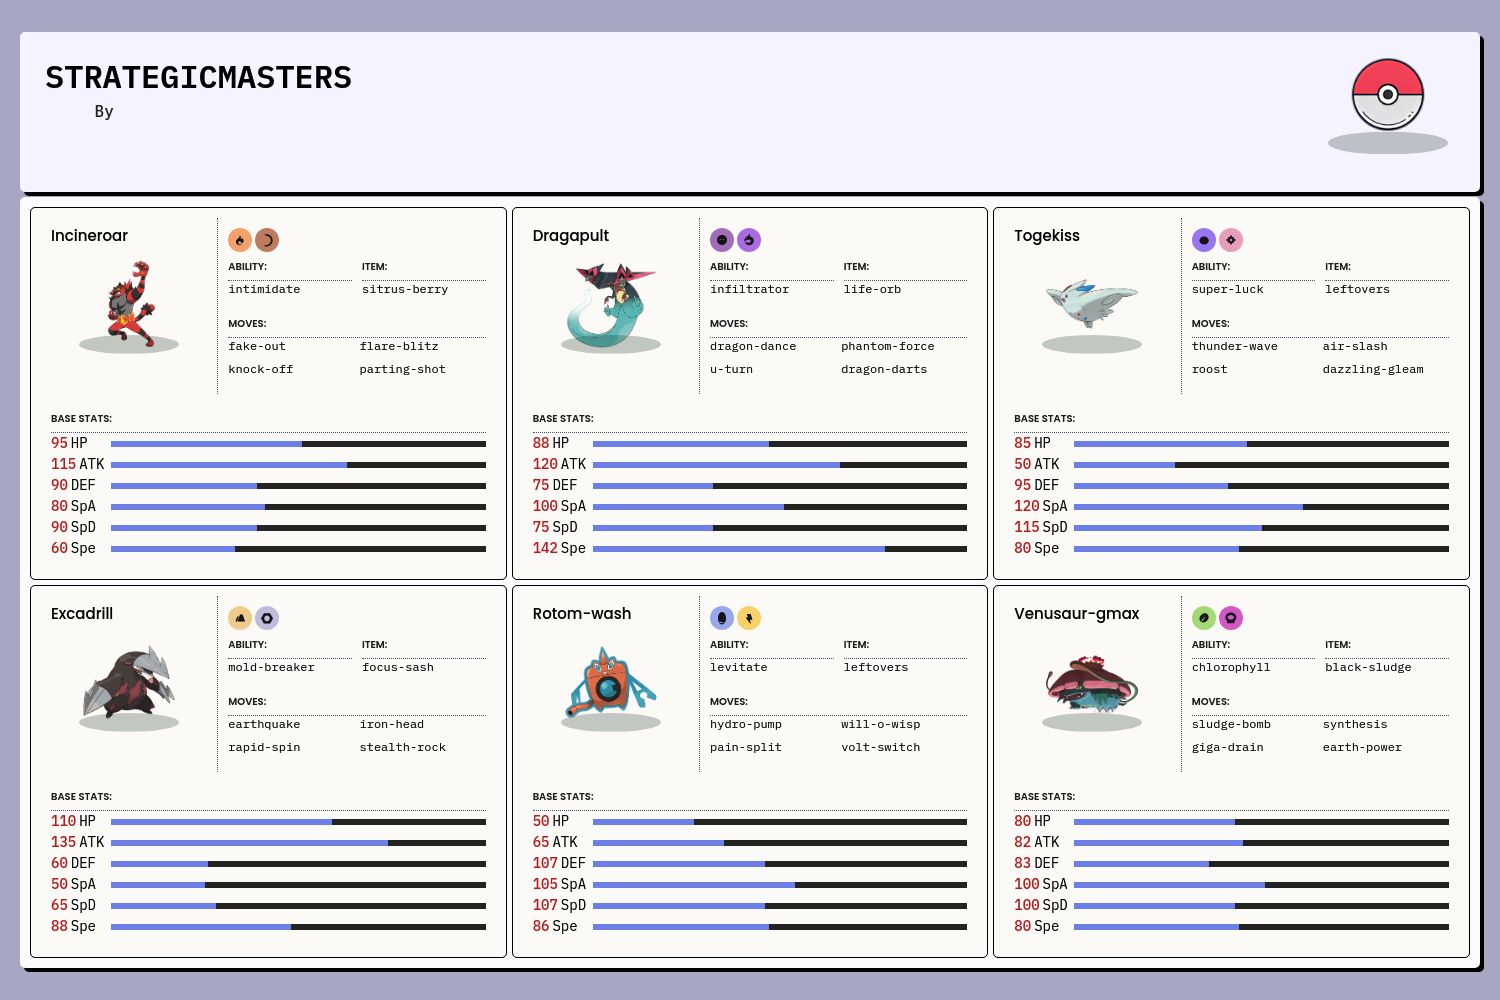Click Incineroar's Dark type icon
Screen dimensions: 1500x1000
coord(267,240)
